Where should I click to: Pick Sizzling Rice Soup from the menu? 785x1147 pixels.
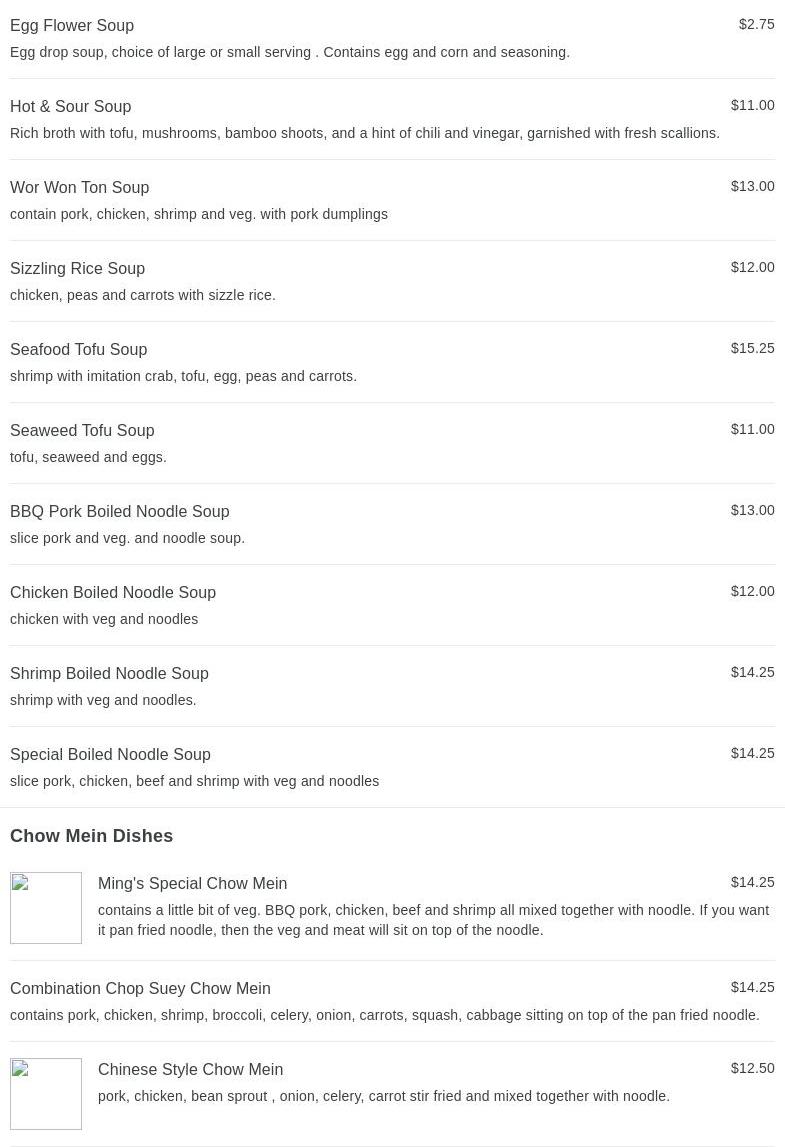tap(77, 268)
